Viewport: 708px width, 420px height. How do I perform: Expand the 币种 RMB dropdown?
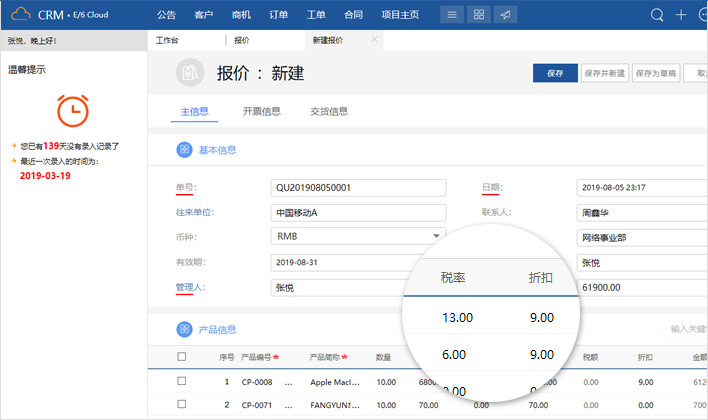point(436,236)
